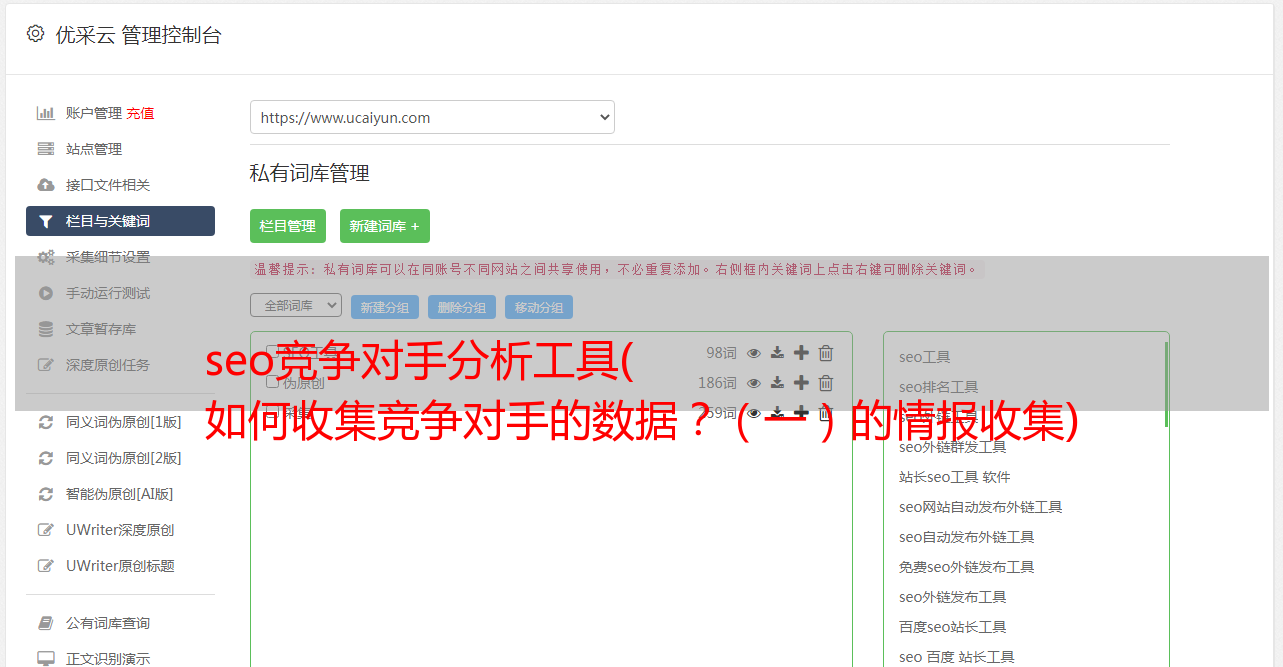Click the red 充值 recharge link
1283x667 pixels.
tap(140, 113)
